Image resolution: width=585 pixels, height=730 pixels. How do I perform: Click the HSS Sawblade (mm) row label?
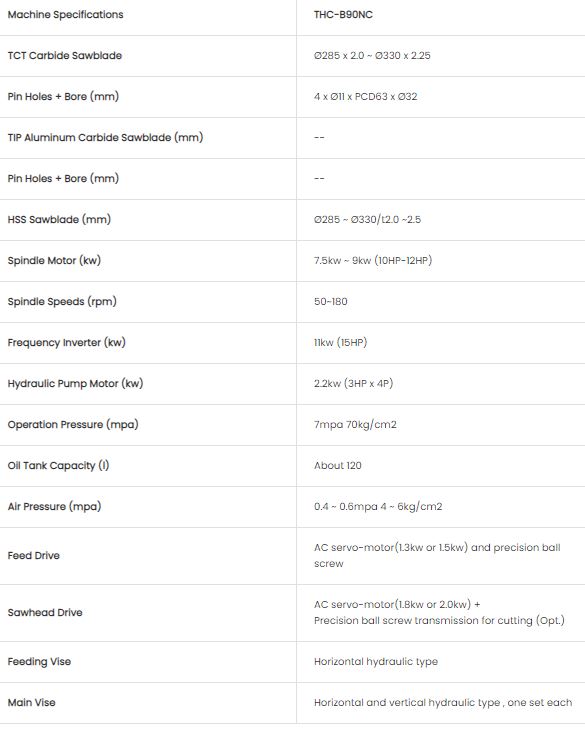pos(59,220)
